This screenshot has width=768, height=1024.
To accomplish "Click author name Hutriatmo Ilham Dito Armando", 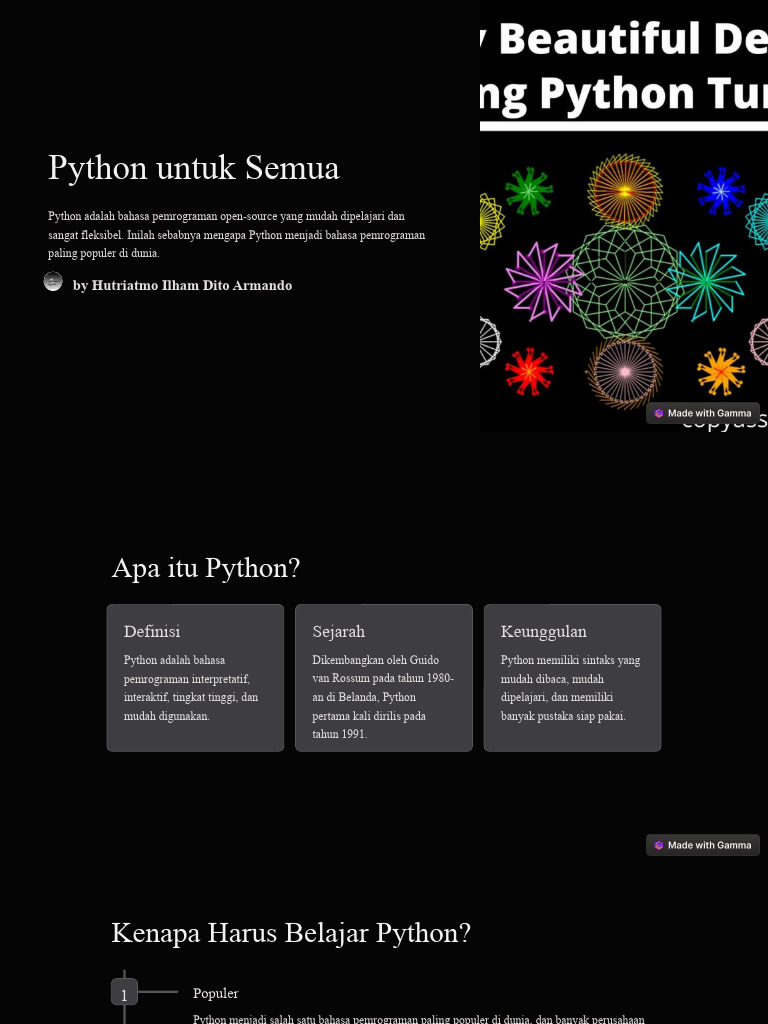I will click(192, 285).
